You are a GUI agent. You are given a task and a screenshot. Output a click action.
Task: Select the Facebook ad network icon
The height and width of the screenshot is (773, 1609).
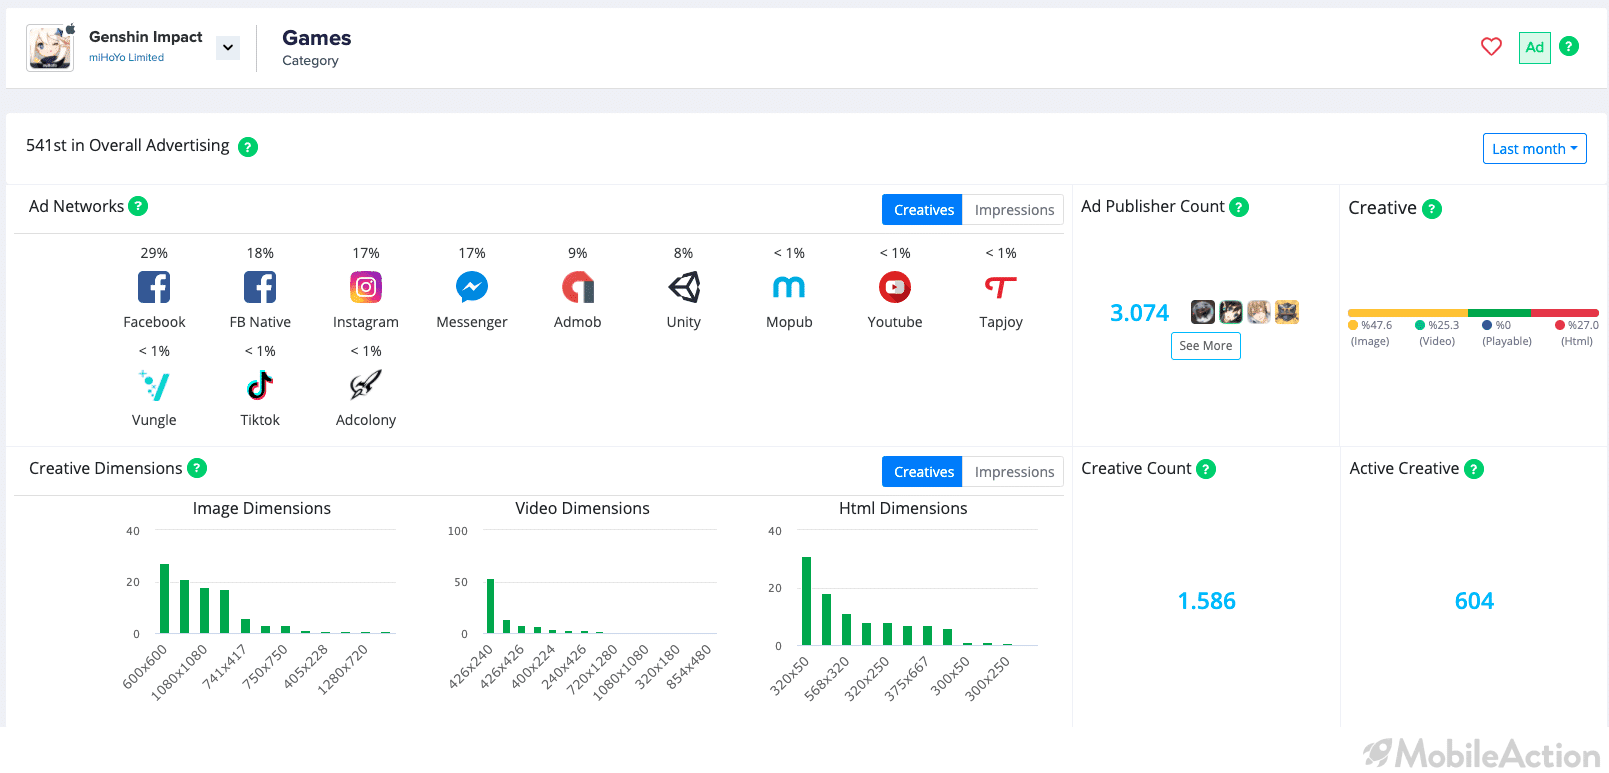pos(154,287)
